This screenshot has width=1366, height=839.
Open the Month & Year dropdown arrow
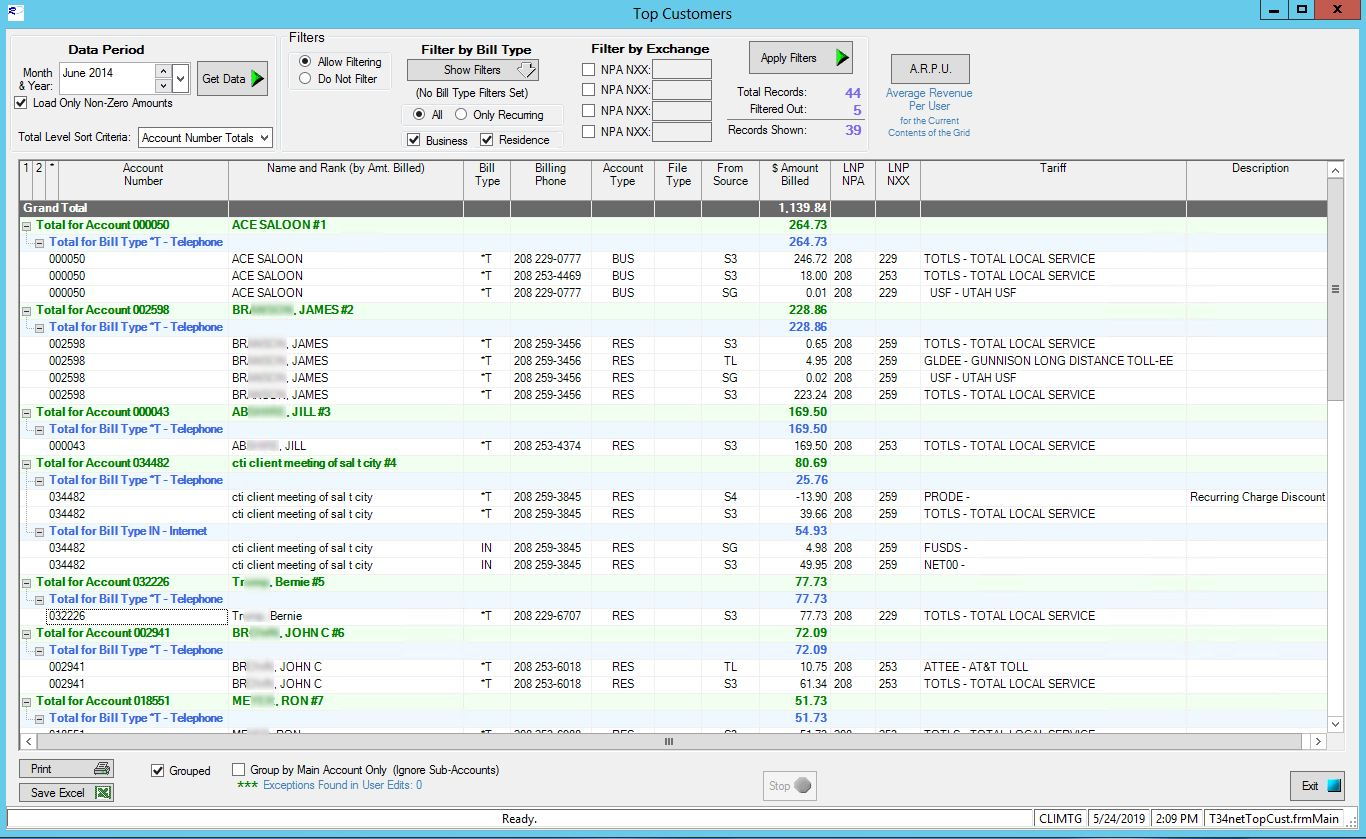pyautogui.click(x=181, y=78)
